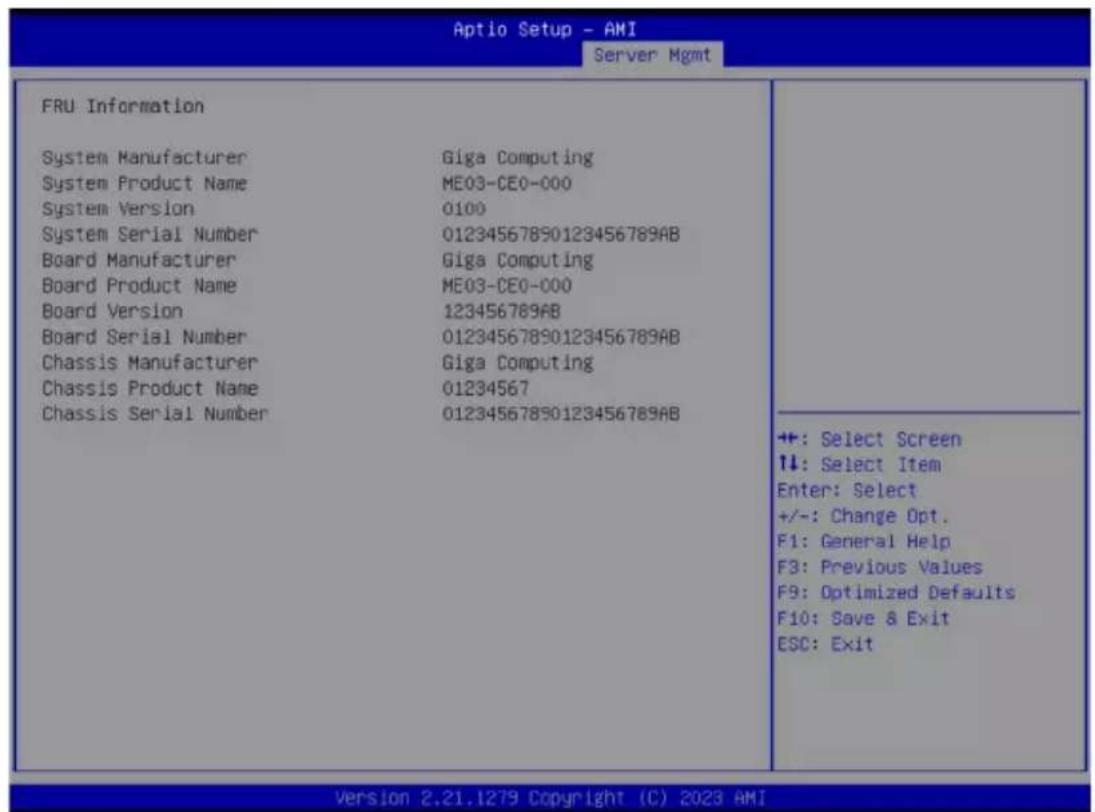Click System Product Name value ME03-CE0-000

pyautogui.click(x=507, y=184)
